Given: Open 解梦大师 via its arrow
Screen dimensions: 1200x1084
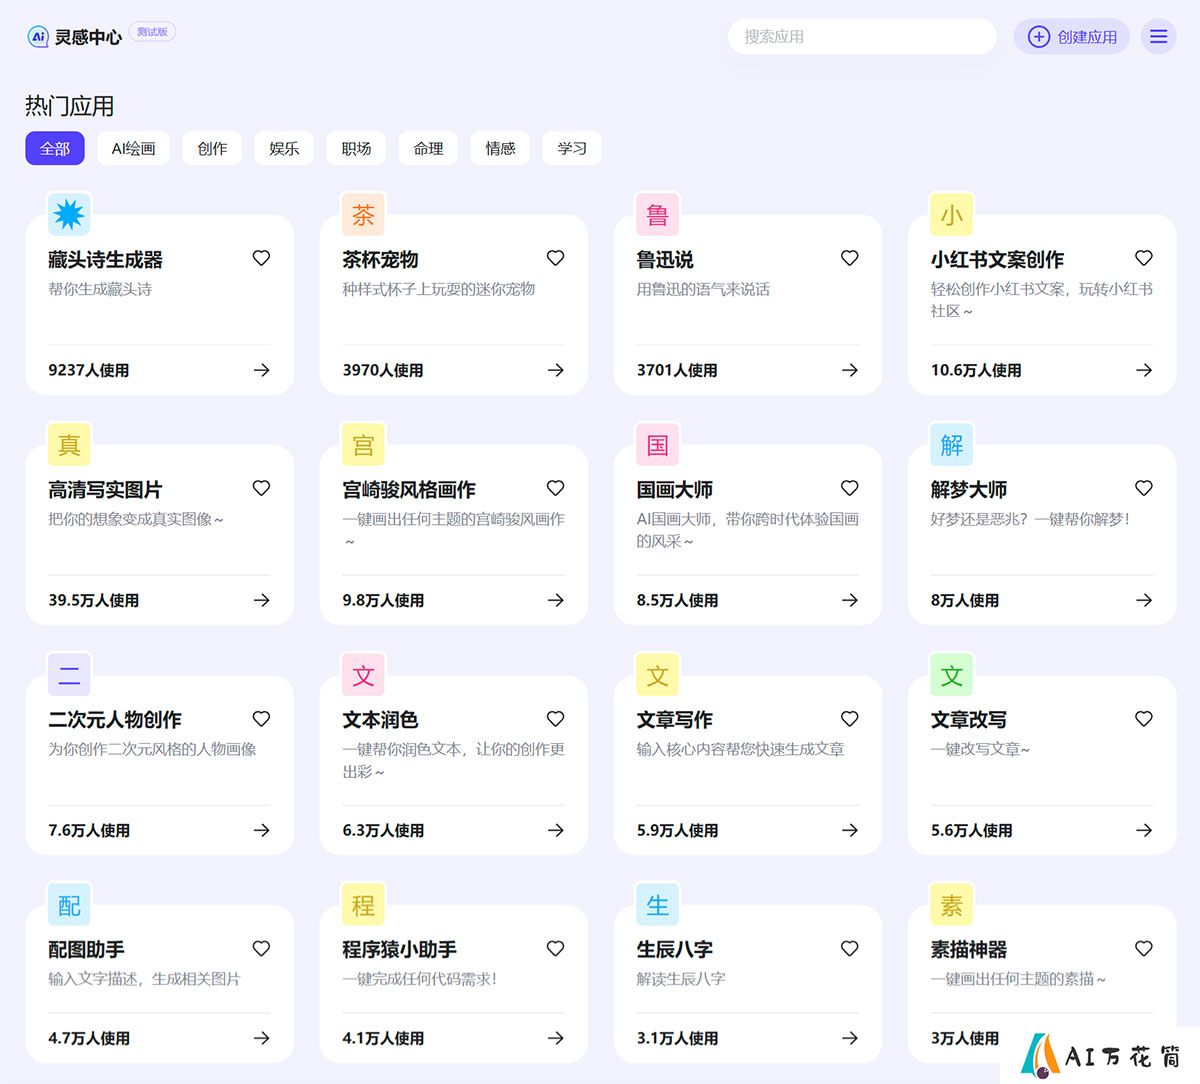Looking at the screenshot, I should [x=1143, y=600].
